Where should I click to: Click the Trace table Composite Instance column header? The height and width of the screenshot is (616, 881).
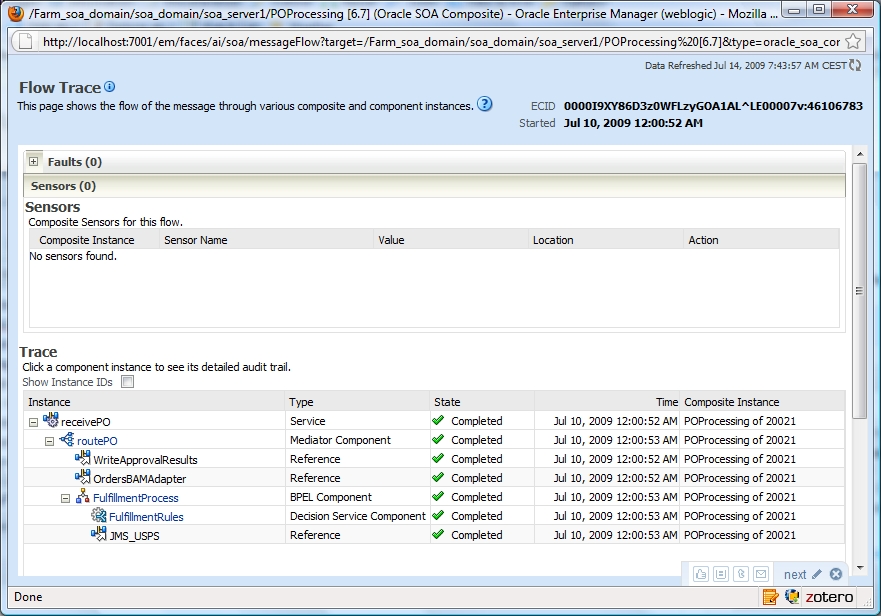(762, 402)
